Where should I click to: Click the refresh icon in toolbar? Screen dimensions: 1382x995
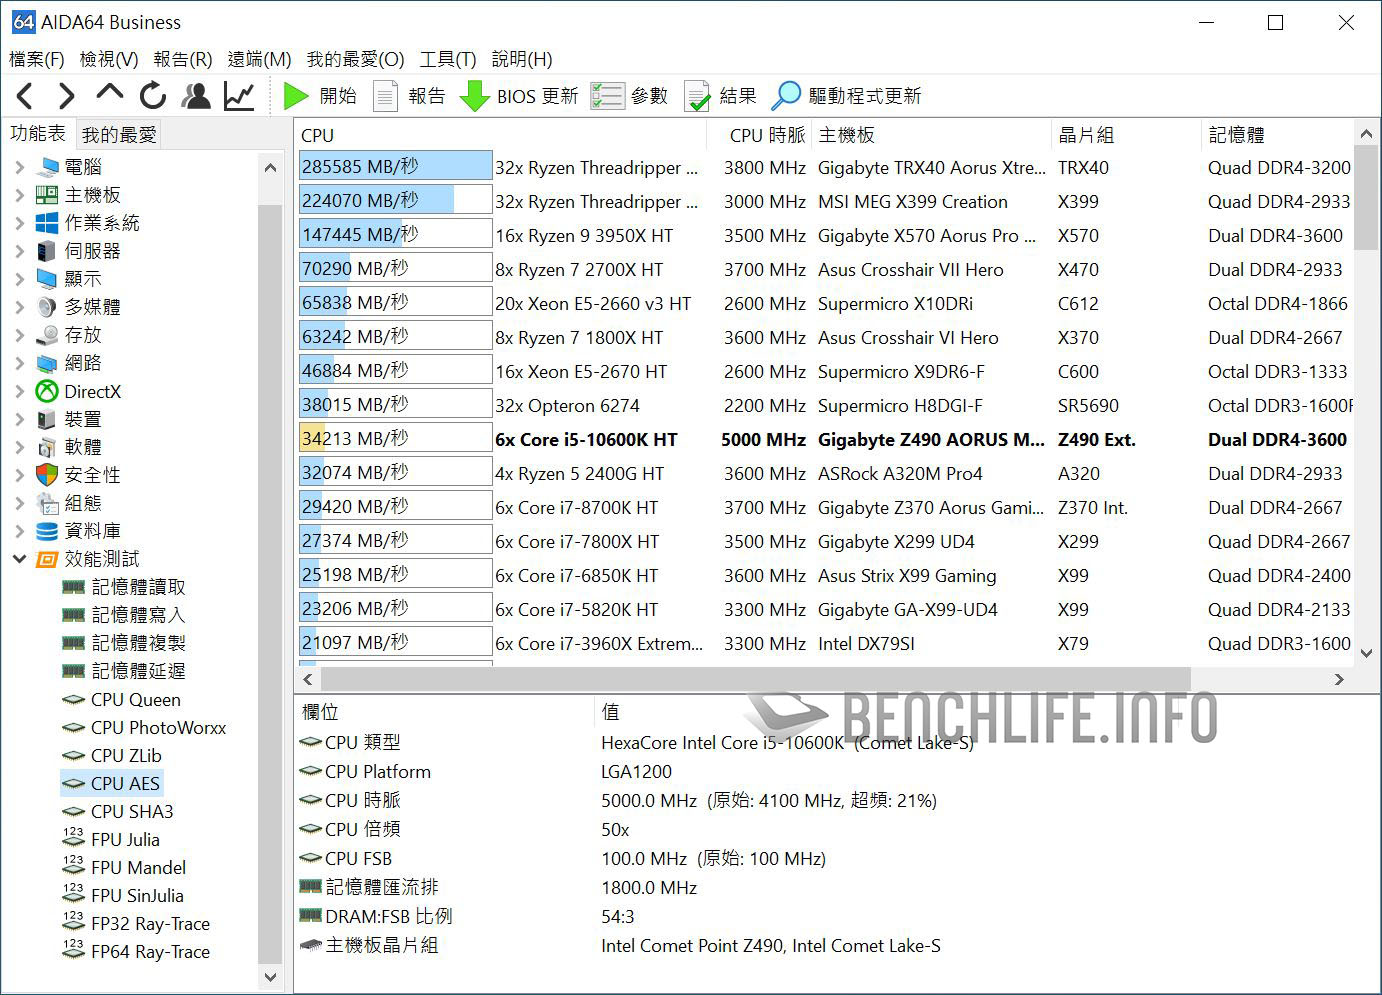(153, 96)
